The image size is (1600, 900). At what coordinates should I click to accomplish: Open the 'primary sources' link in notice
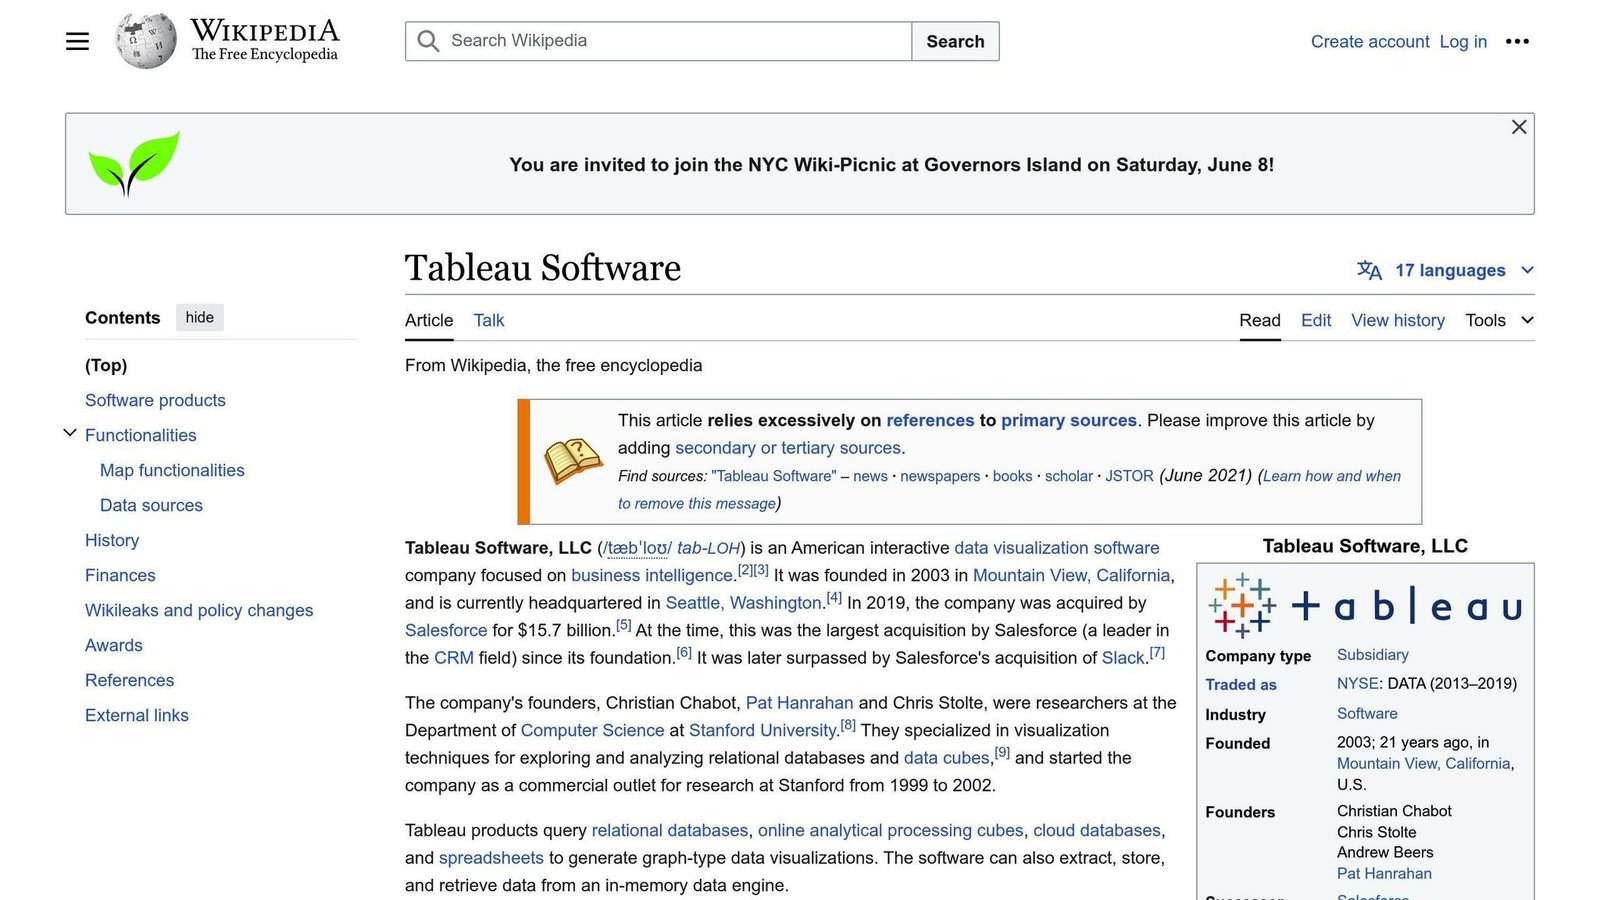pos(1069,420)
